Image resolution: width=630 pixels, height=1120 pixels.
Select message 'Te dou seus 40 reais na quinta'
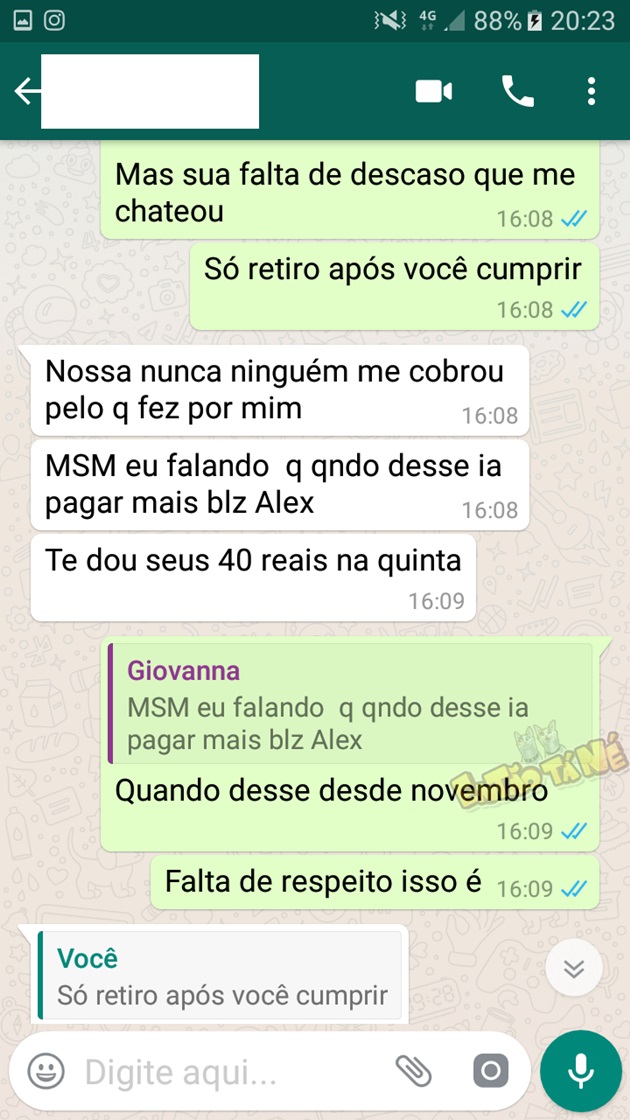pyautogui.click(x=253, y=577)
